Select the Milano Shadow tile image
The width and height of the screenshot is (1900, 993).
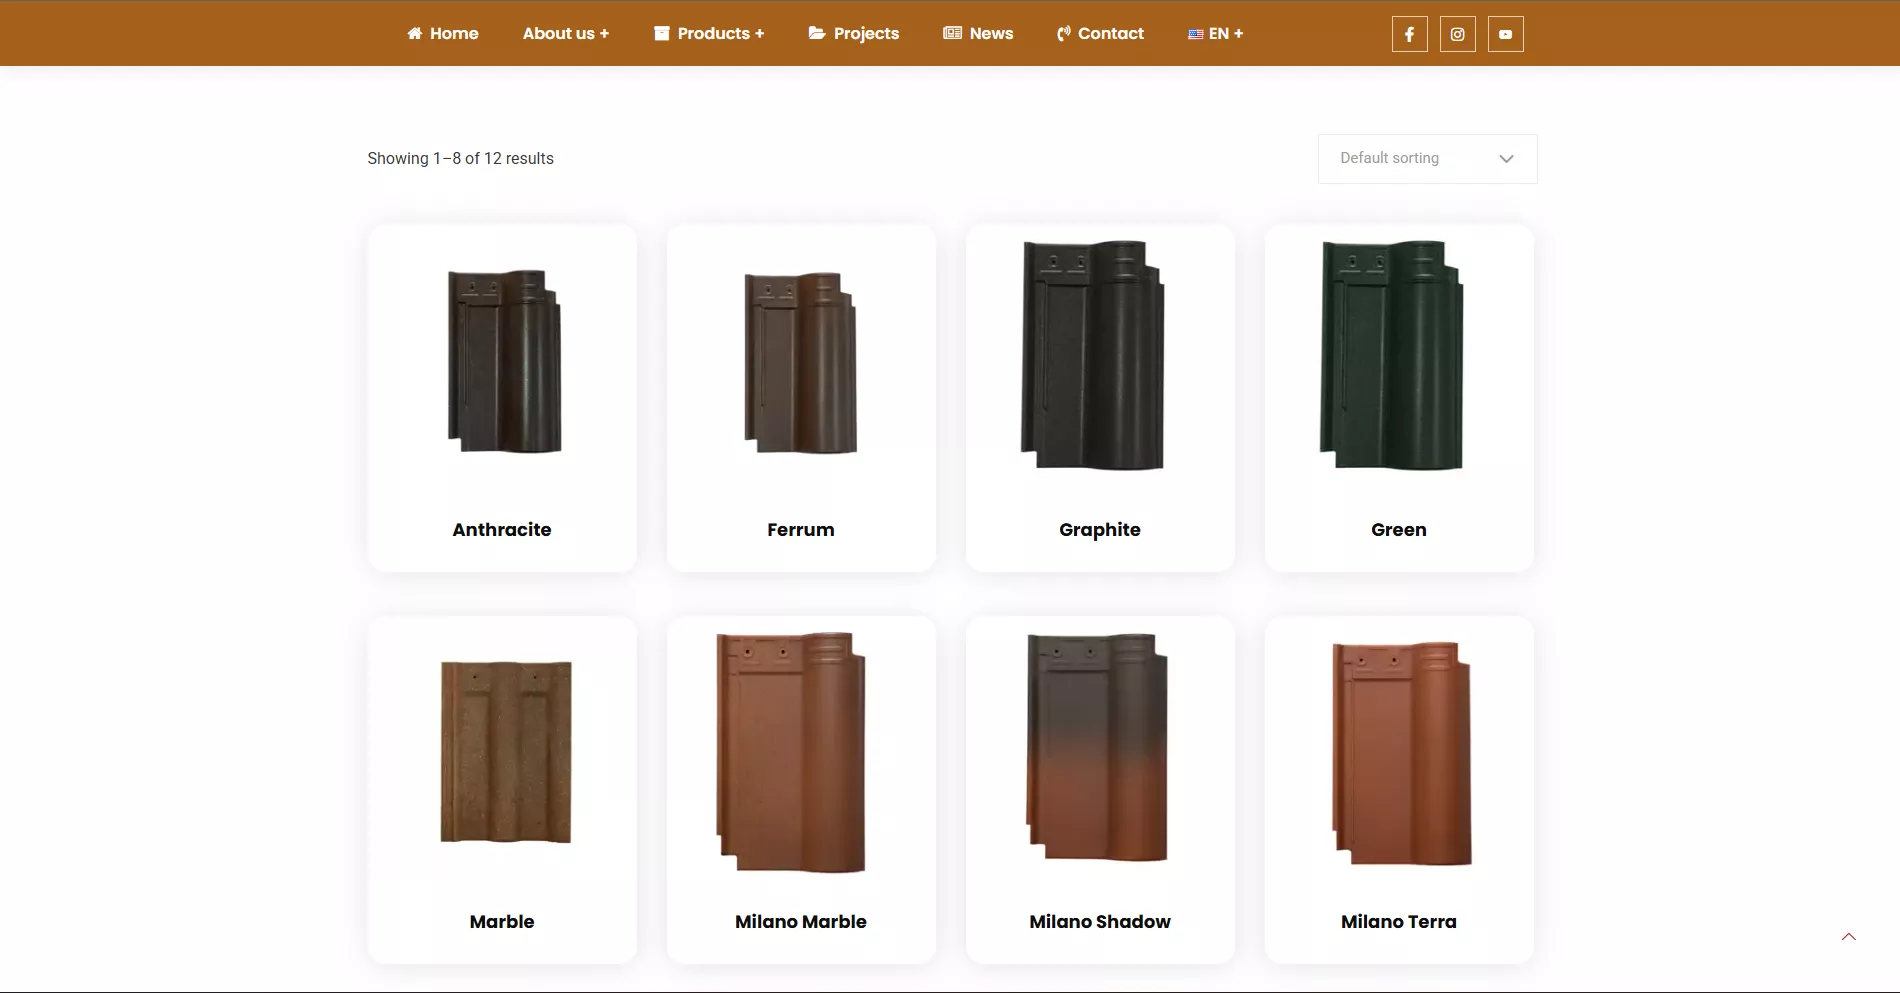(1097, 747)
